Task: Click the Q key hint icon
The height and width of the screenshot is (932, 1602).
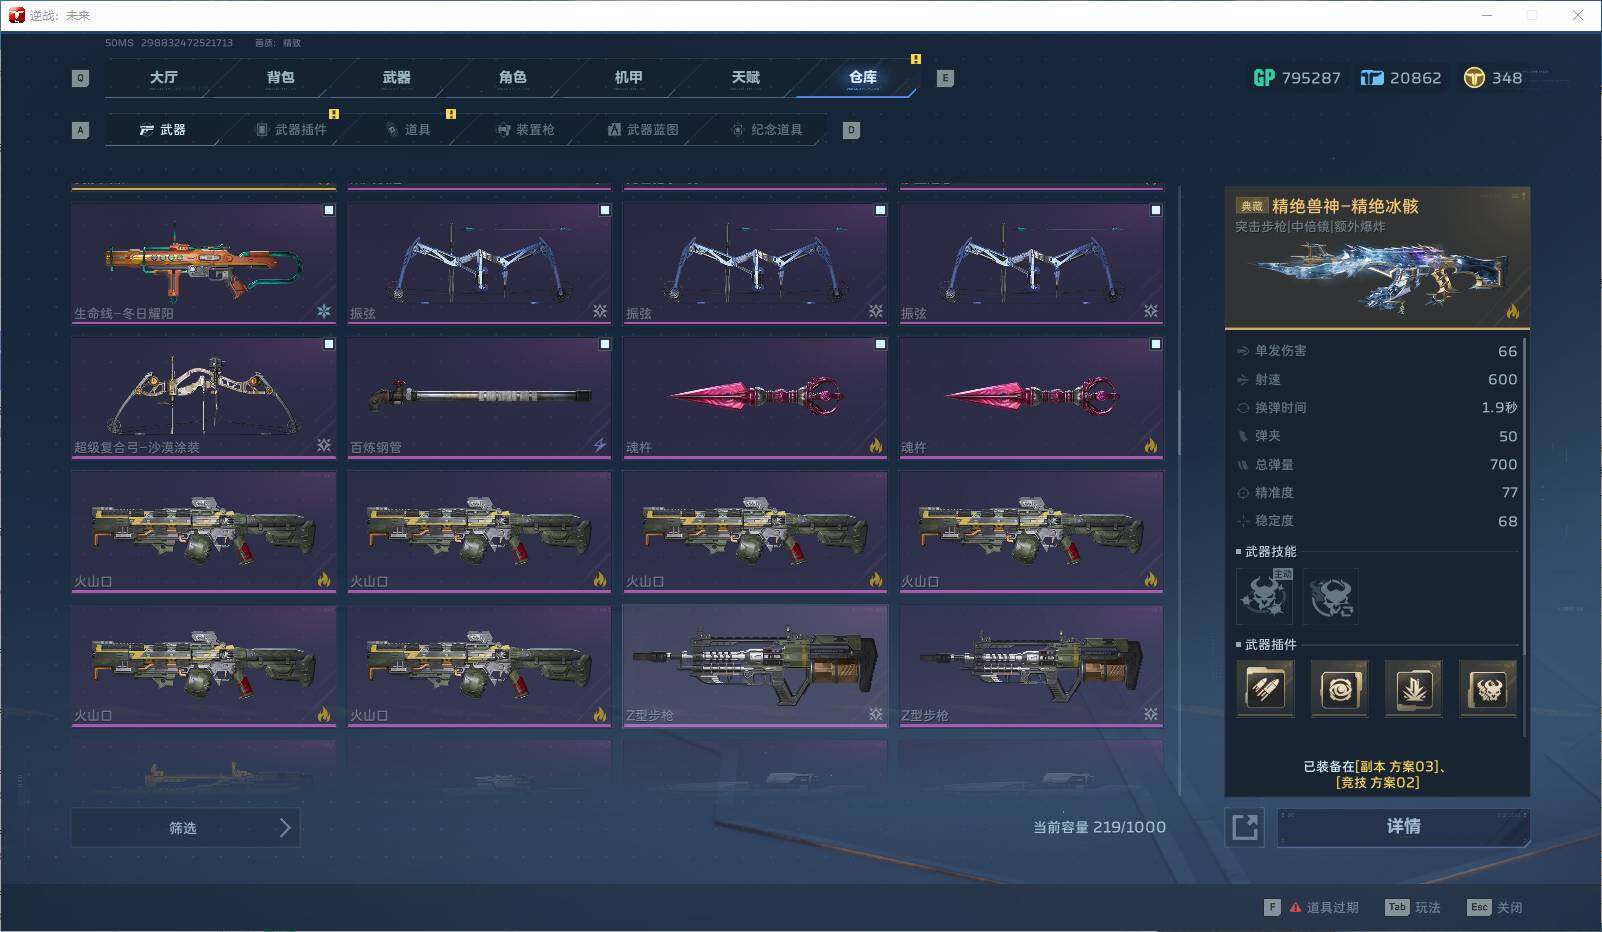Action: [81, 78]
